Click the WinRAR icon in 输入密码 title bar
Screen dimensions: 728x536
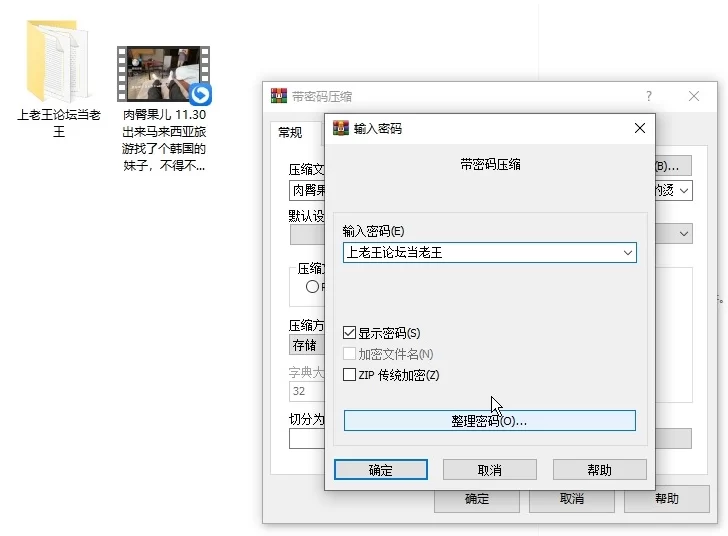pyautogui.click(x=341, y=128)
